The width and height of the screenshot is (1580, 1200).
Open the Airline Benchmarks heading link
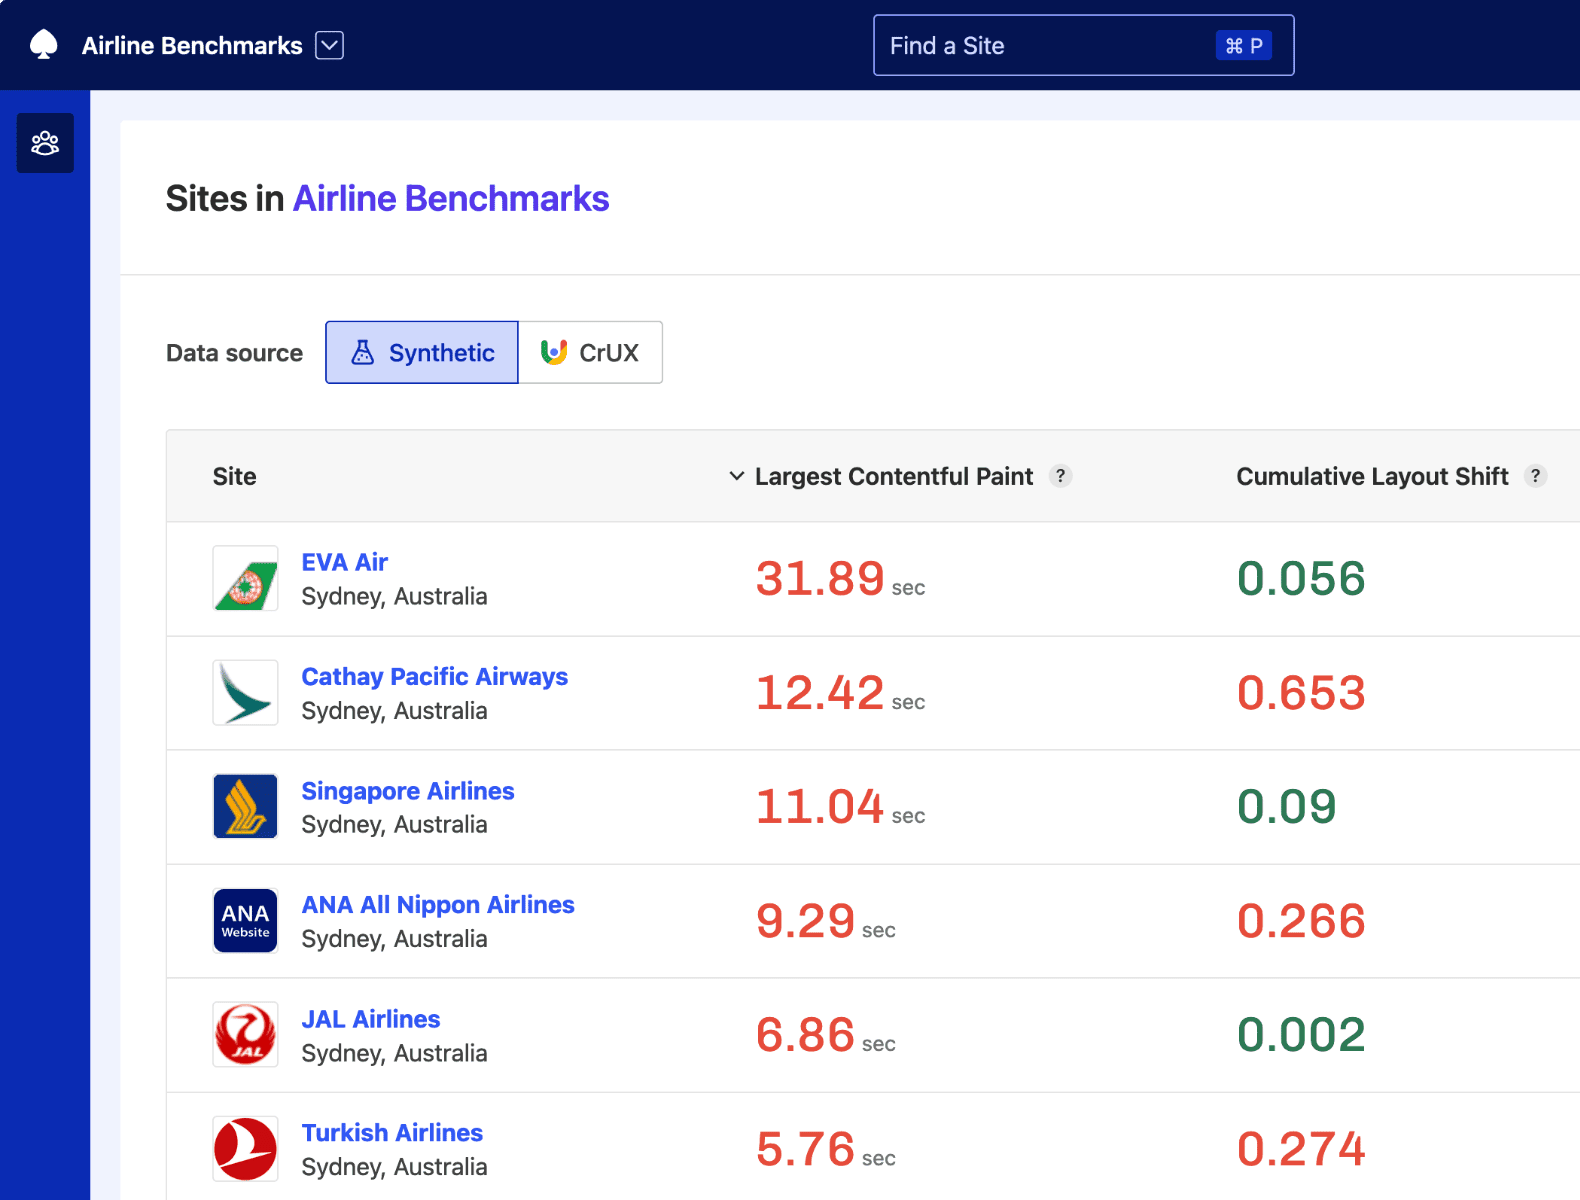tap(450, 198)
